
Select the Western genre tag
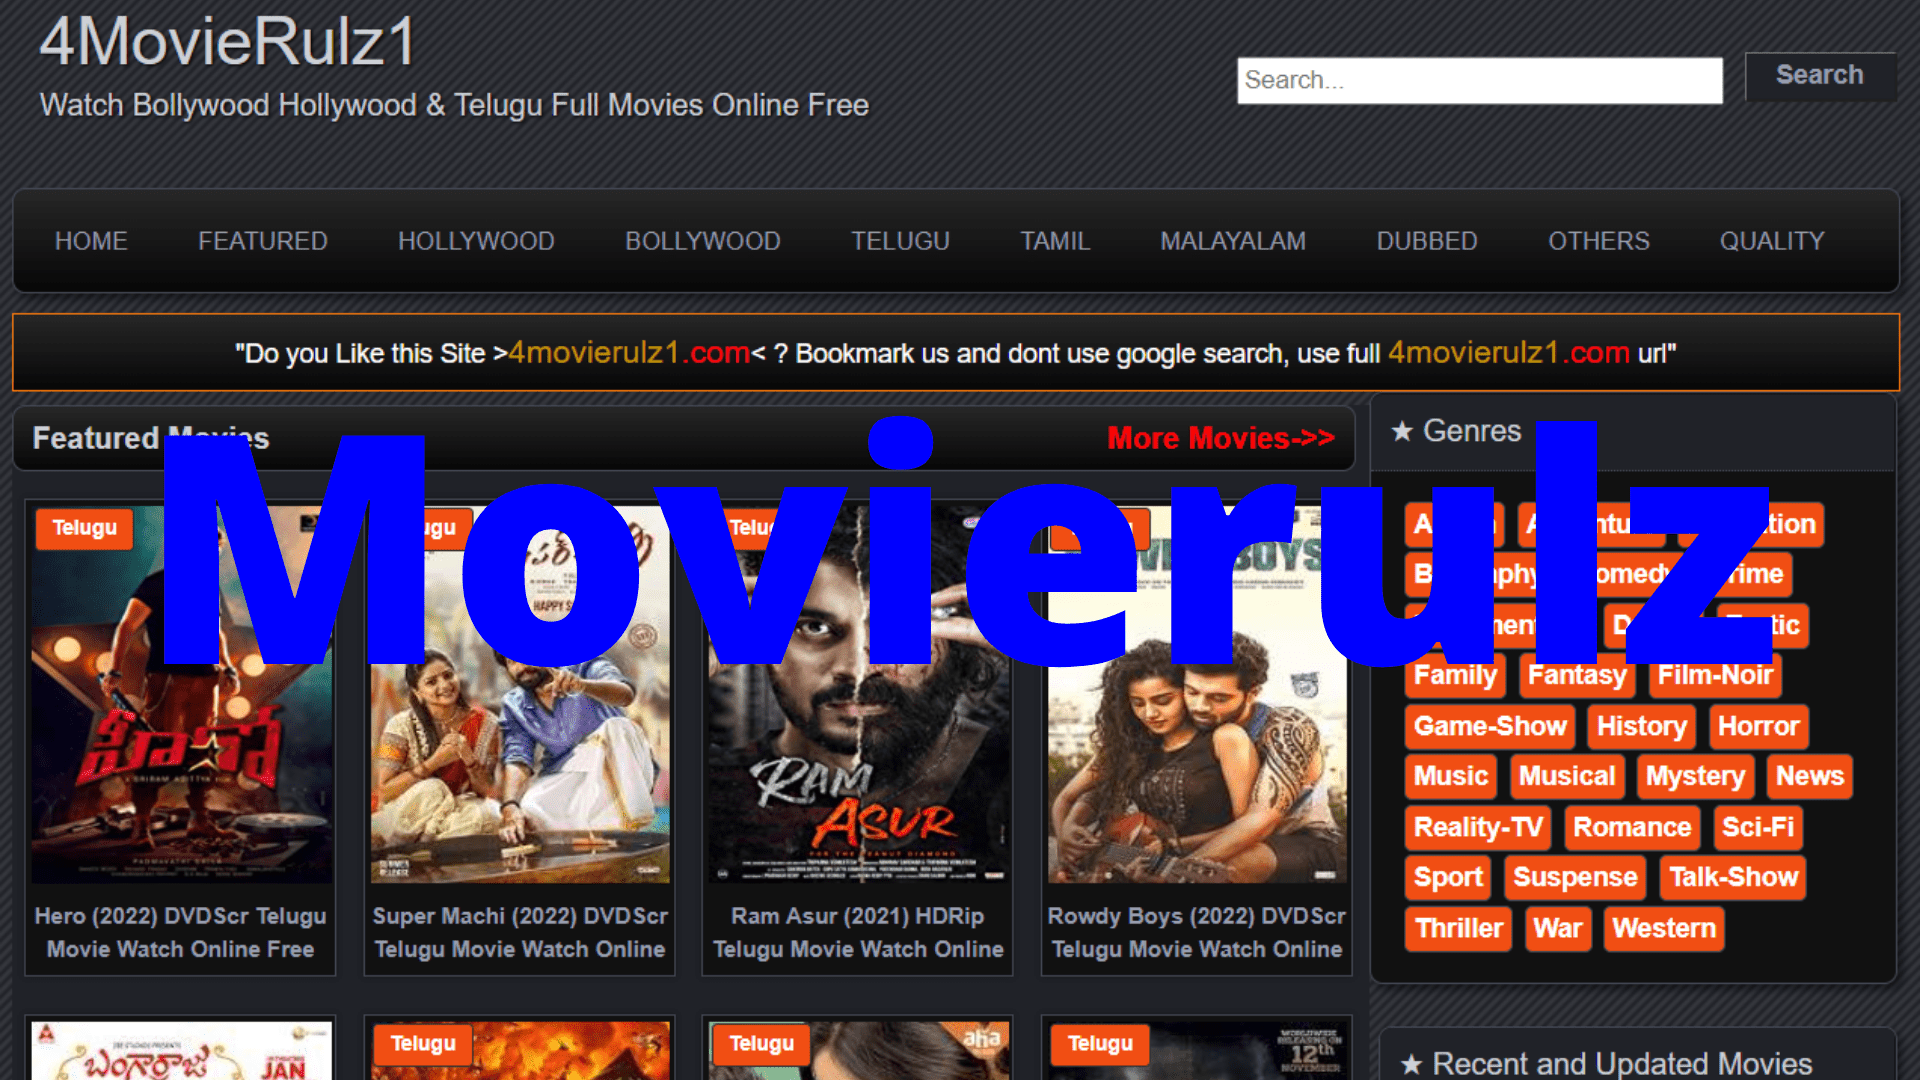point(1664,929)
